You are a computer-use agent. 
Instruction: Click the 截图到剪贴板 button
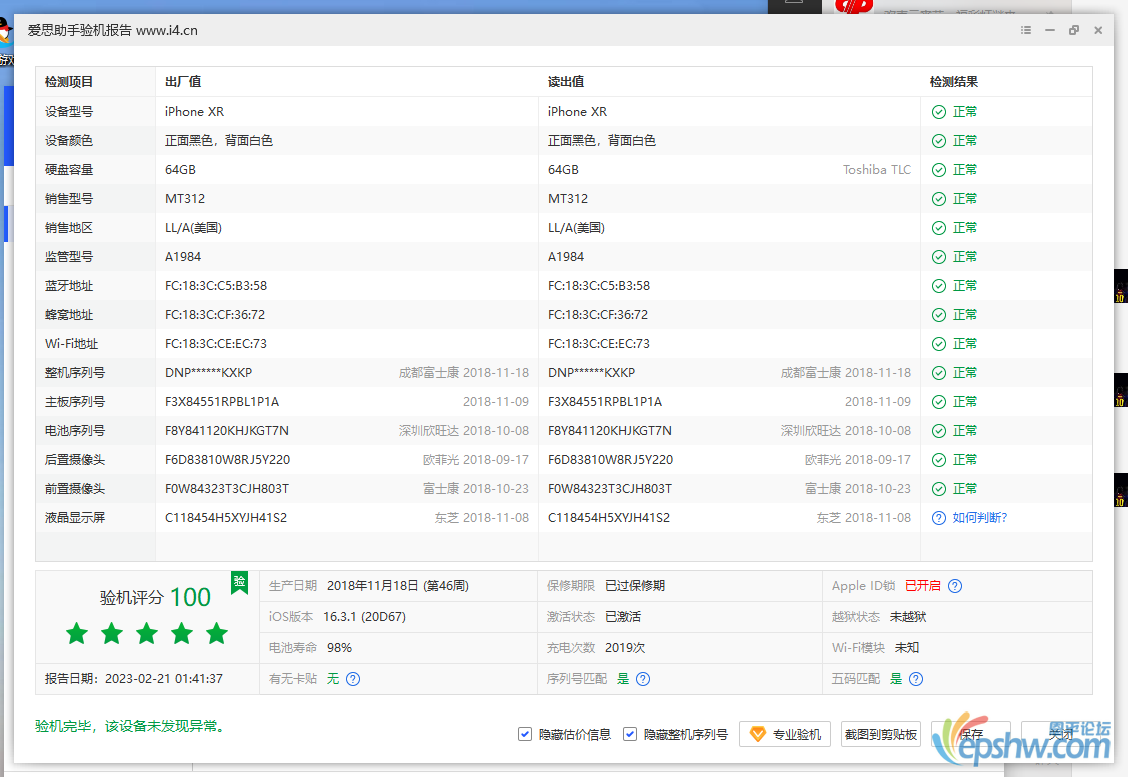pyautogui.click(x=881, y=734)
